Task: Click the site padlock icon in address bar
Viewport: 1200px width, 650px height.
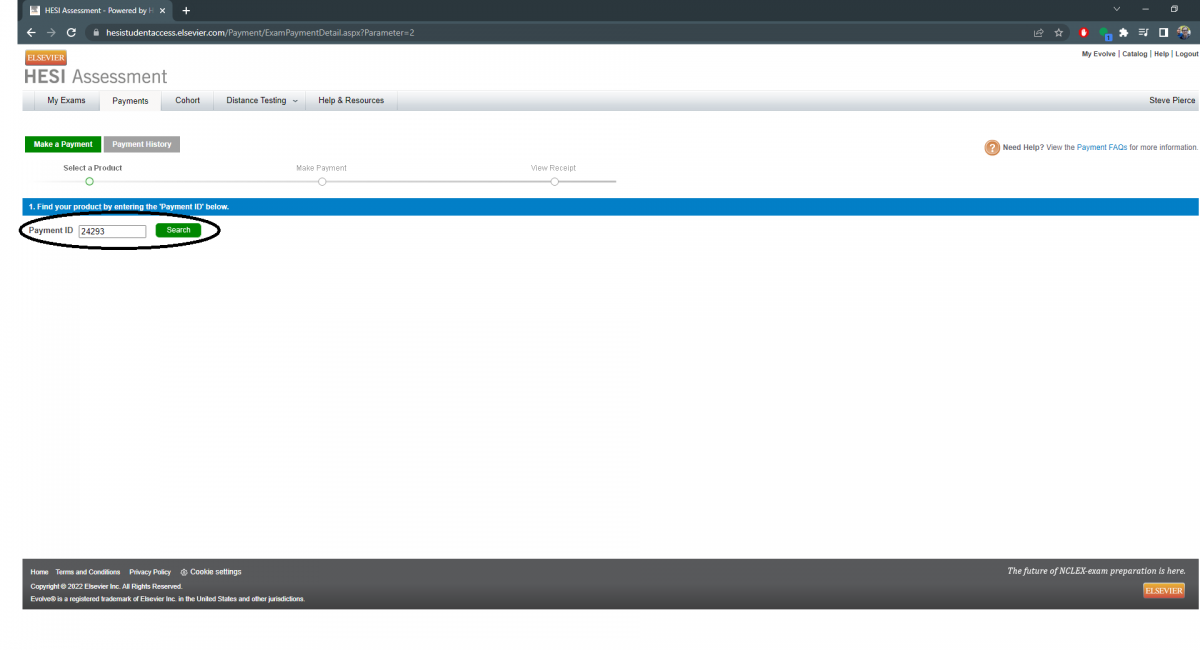Action: point(96,32)
